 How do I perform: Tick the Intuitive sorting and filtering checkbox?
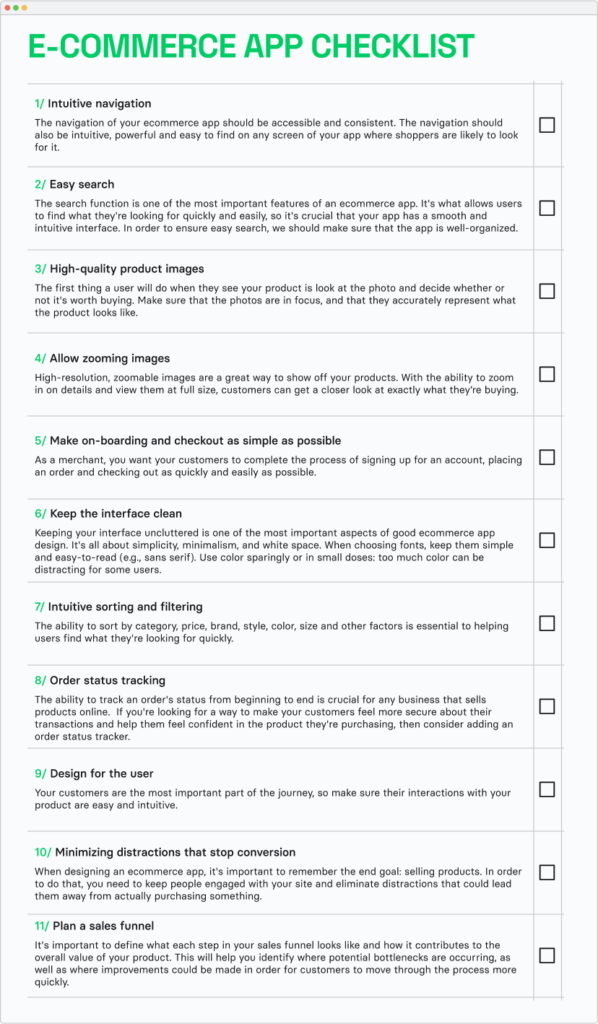point(547,623)
